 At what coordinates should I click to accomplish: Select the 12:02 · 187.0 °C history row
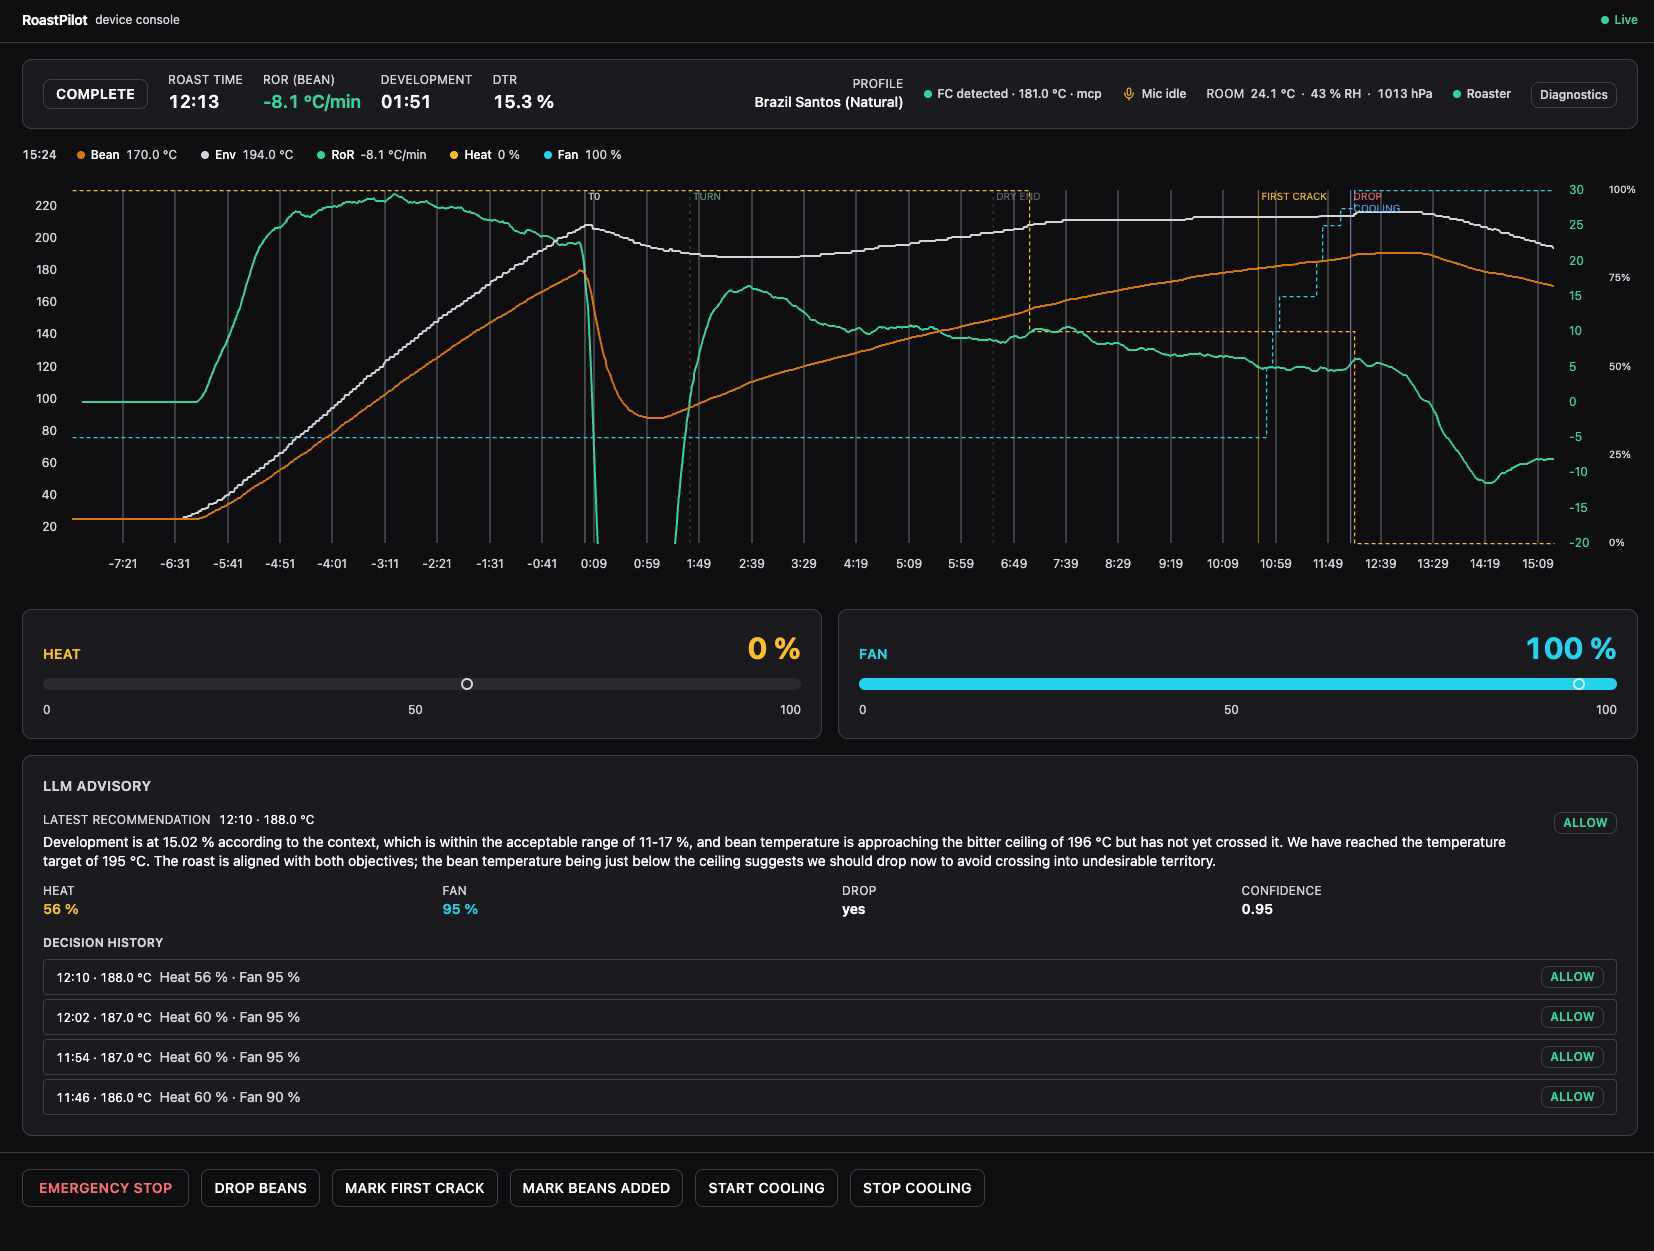[x=829, y=1017]
